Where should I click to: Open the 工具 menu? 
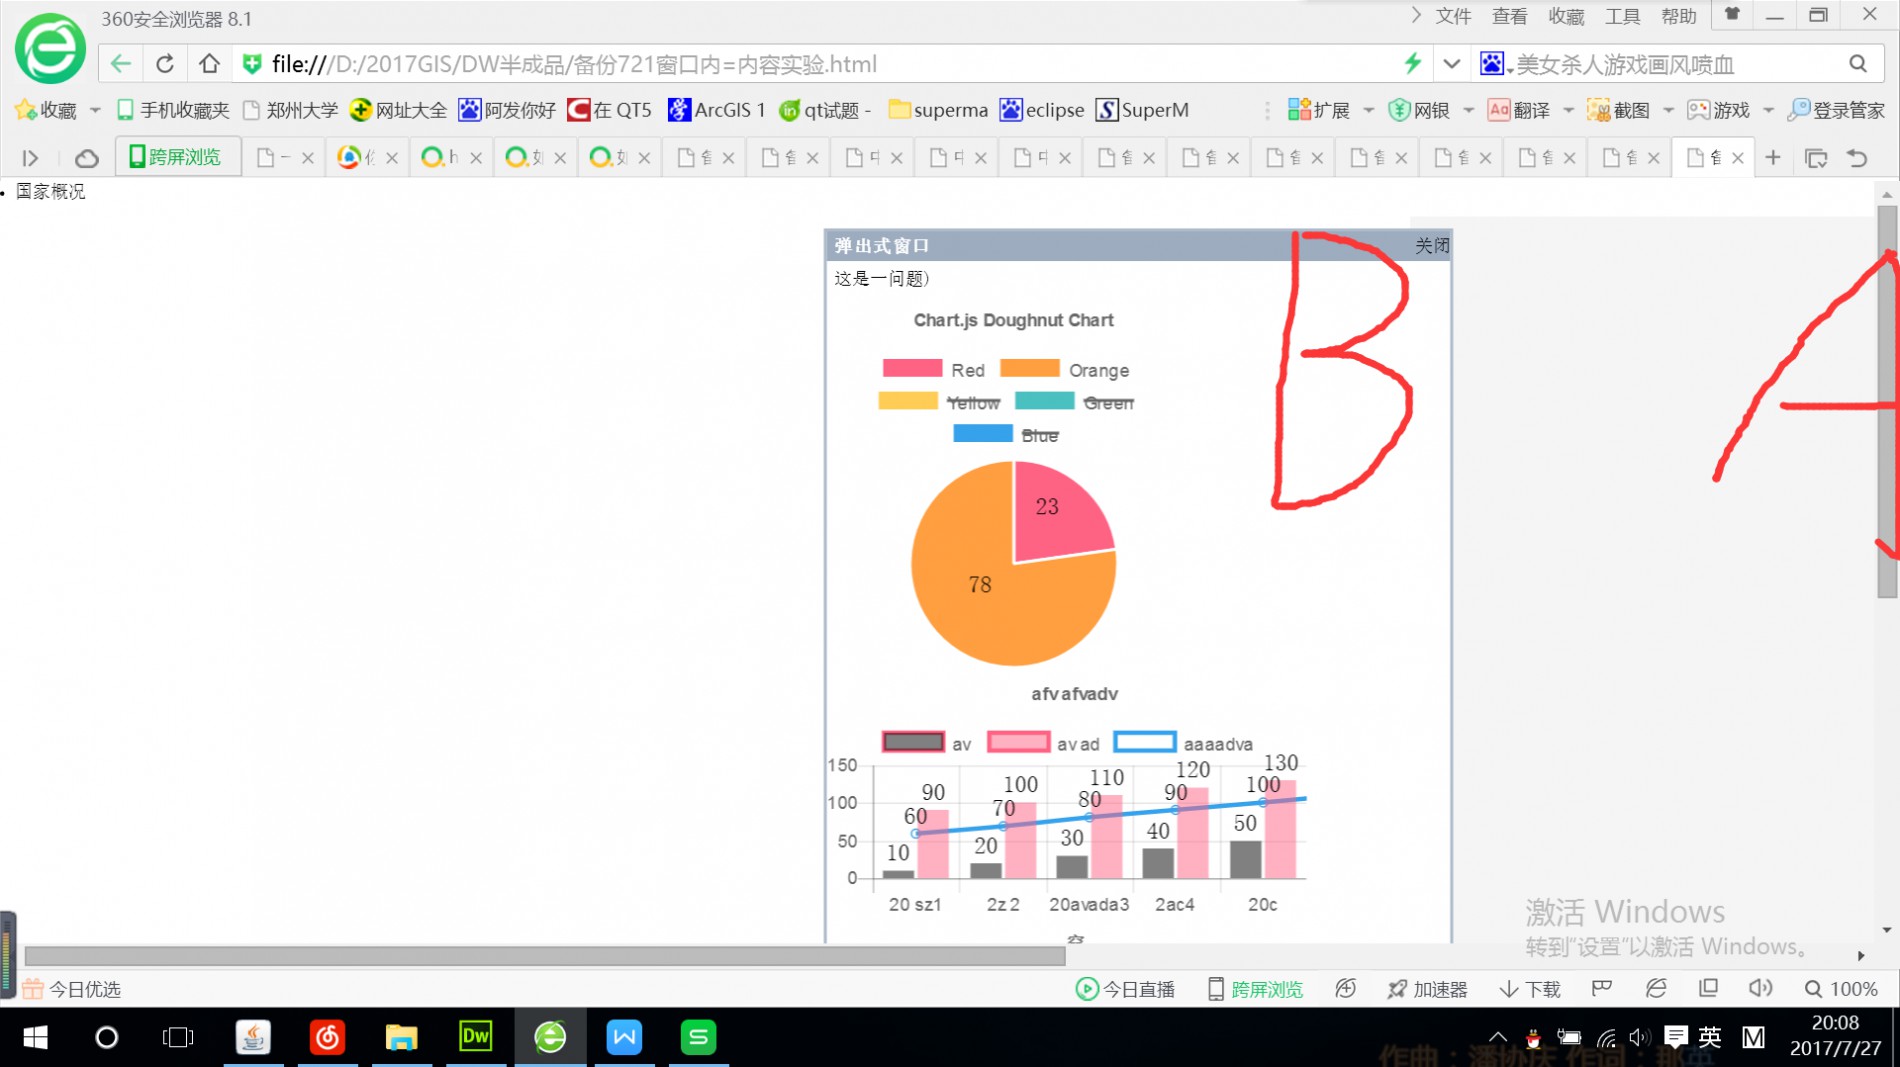(1622, 16)
